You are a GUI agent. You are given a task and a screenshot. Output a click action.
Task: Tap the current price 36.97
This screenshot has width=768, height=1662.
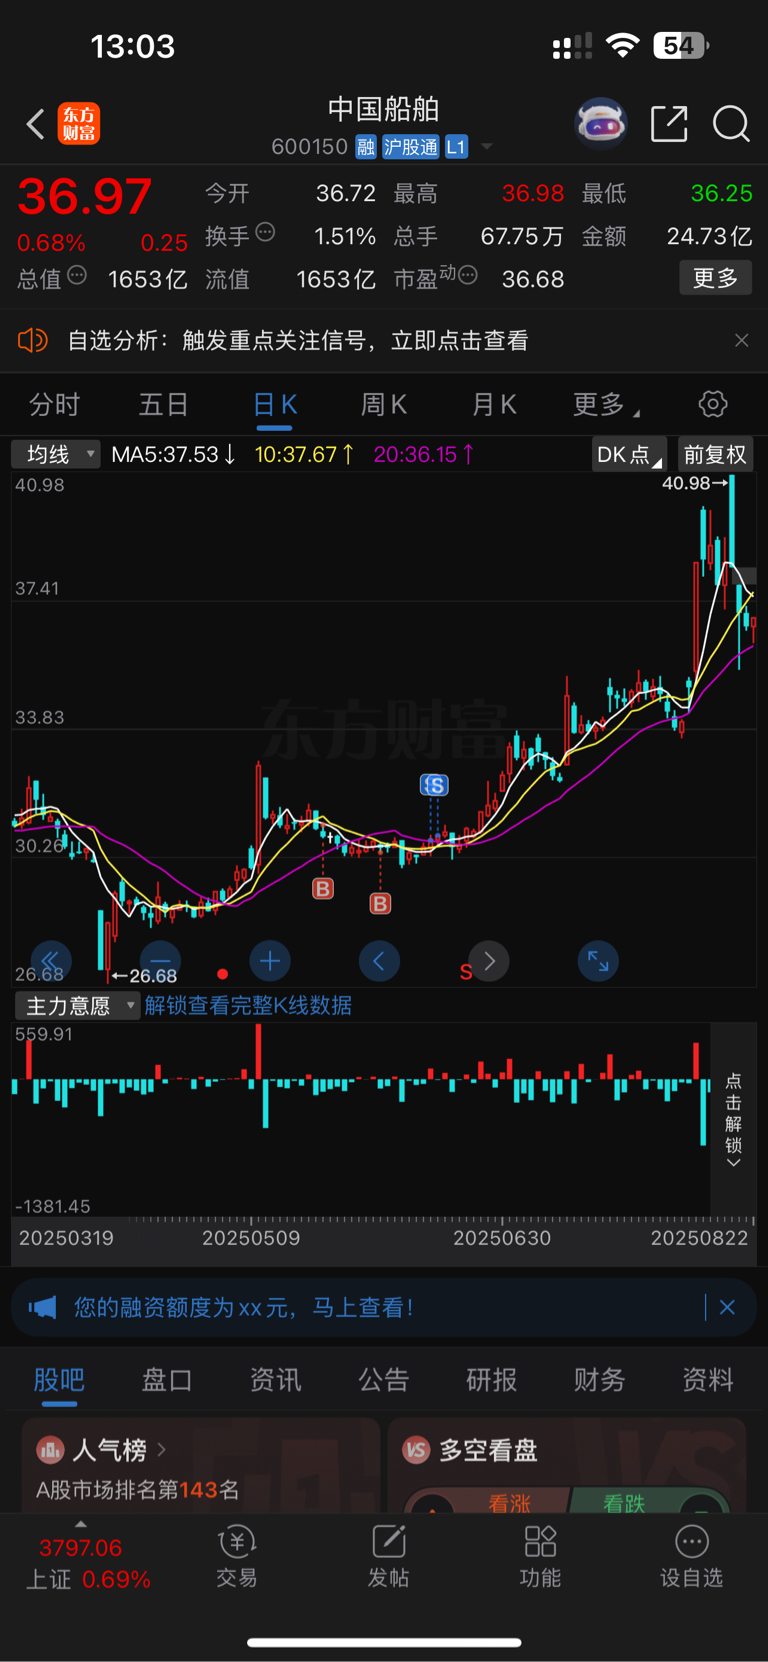(85, 197)
